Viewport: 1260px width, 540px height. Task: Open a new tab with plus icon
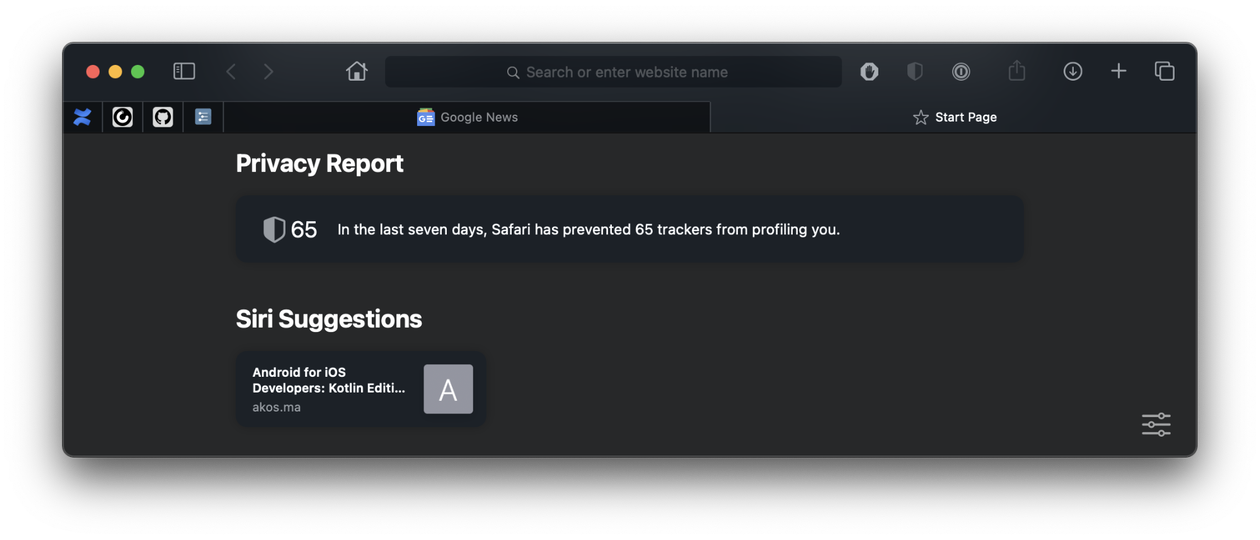(1118, 71)
